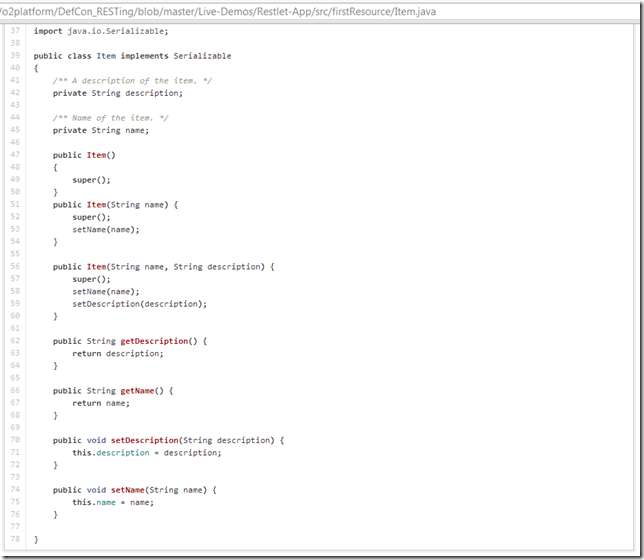Click the 'private String name;' line

(x=101, y=130)
